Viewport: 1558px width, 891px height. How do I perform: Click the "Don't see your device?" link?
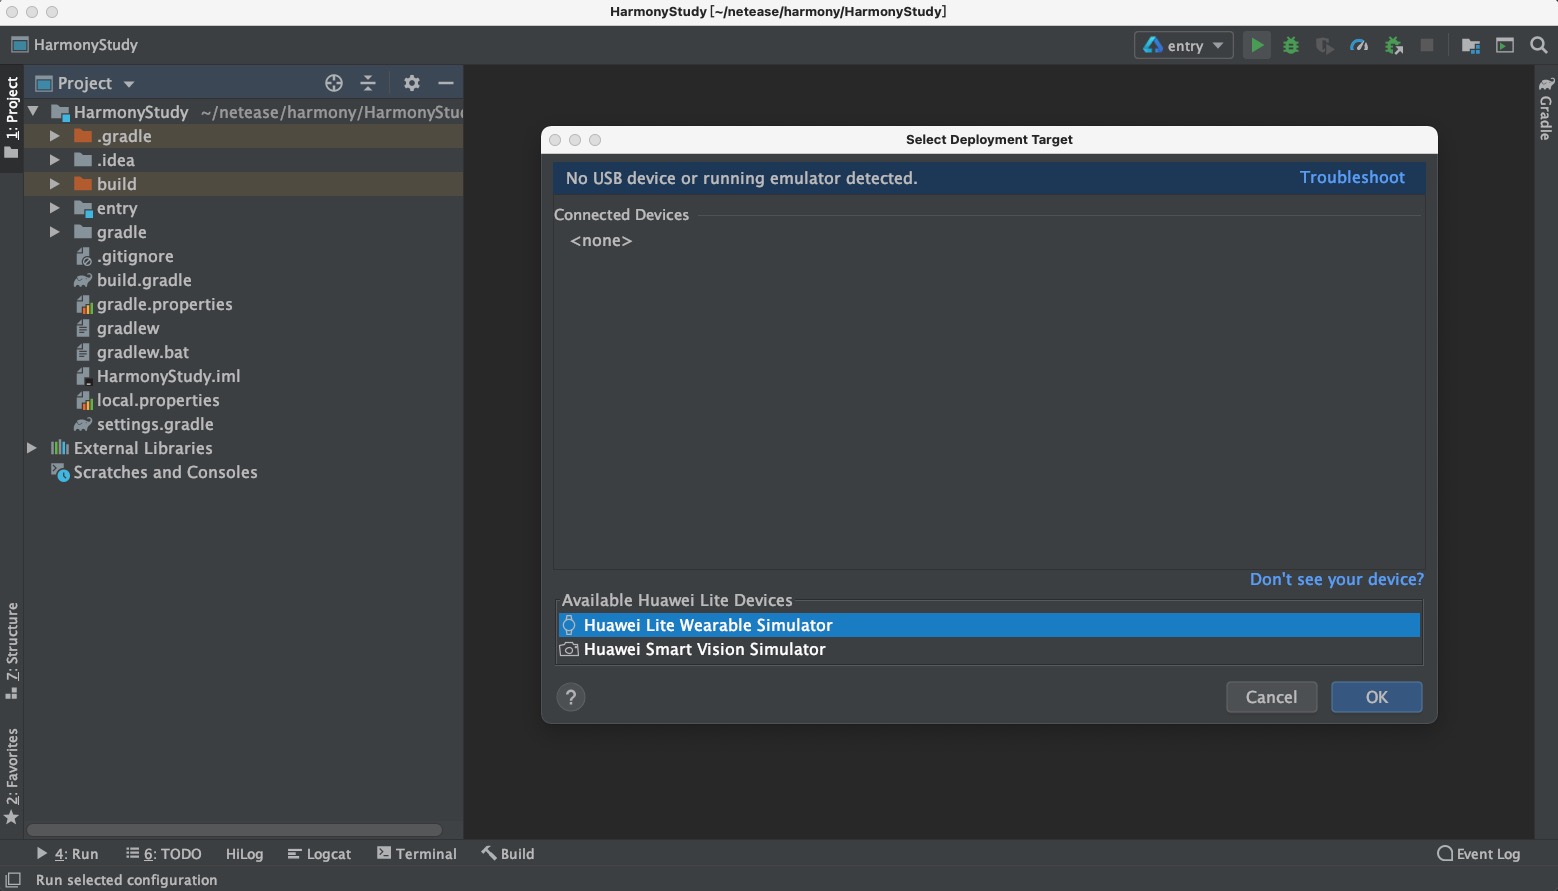coord(1337,579)
